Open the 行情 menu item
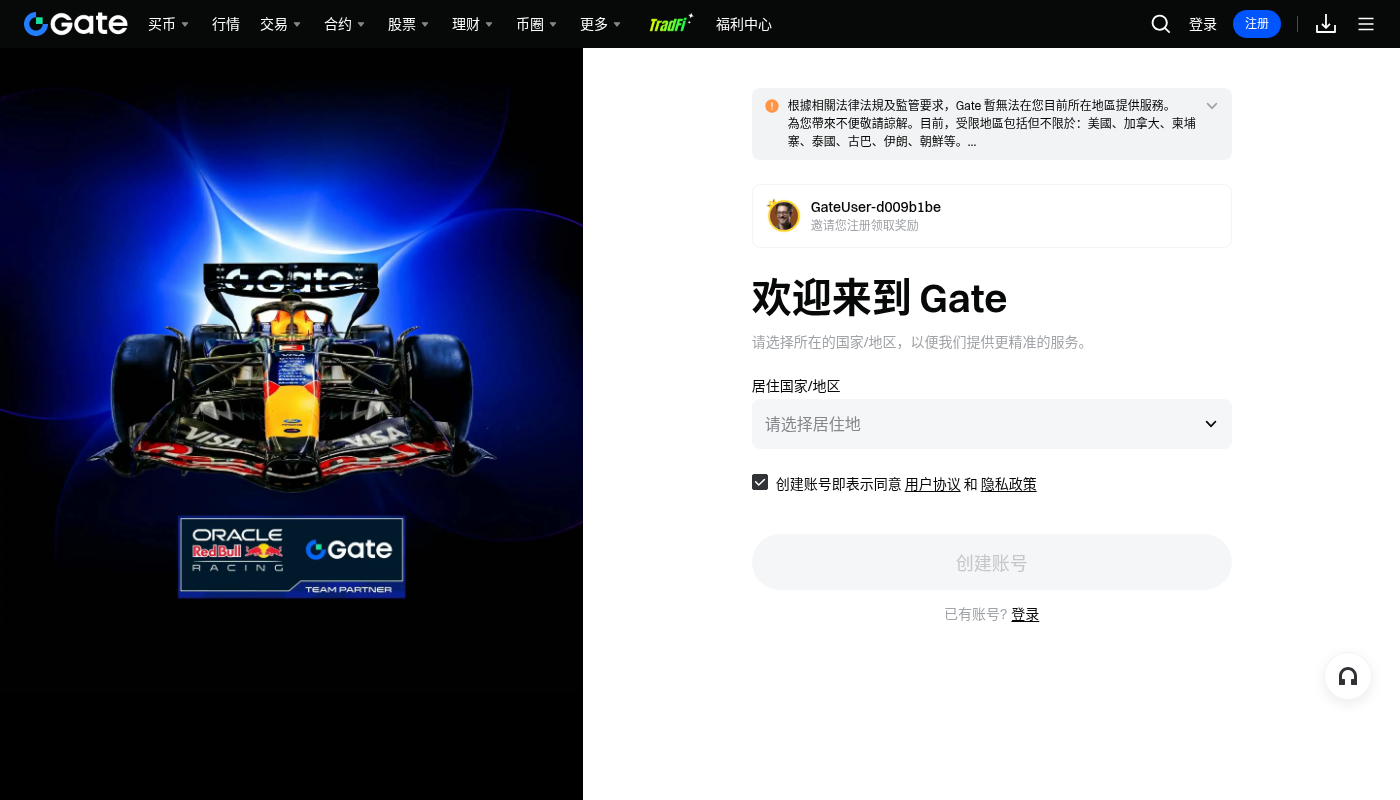 click(226, 24)
